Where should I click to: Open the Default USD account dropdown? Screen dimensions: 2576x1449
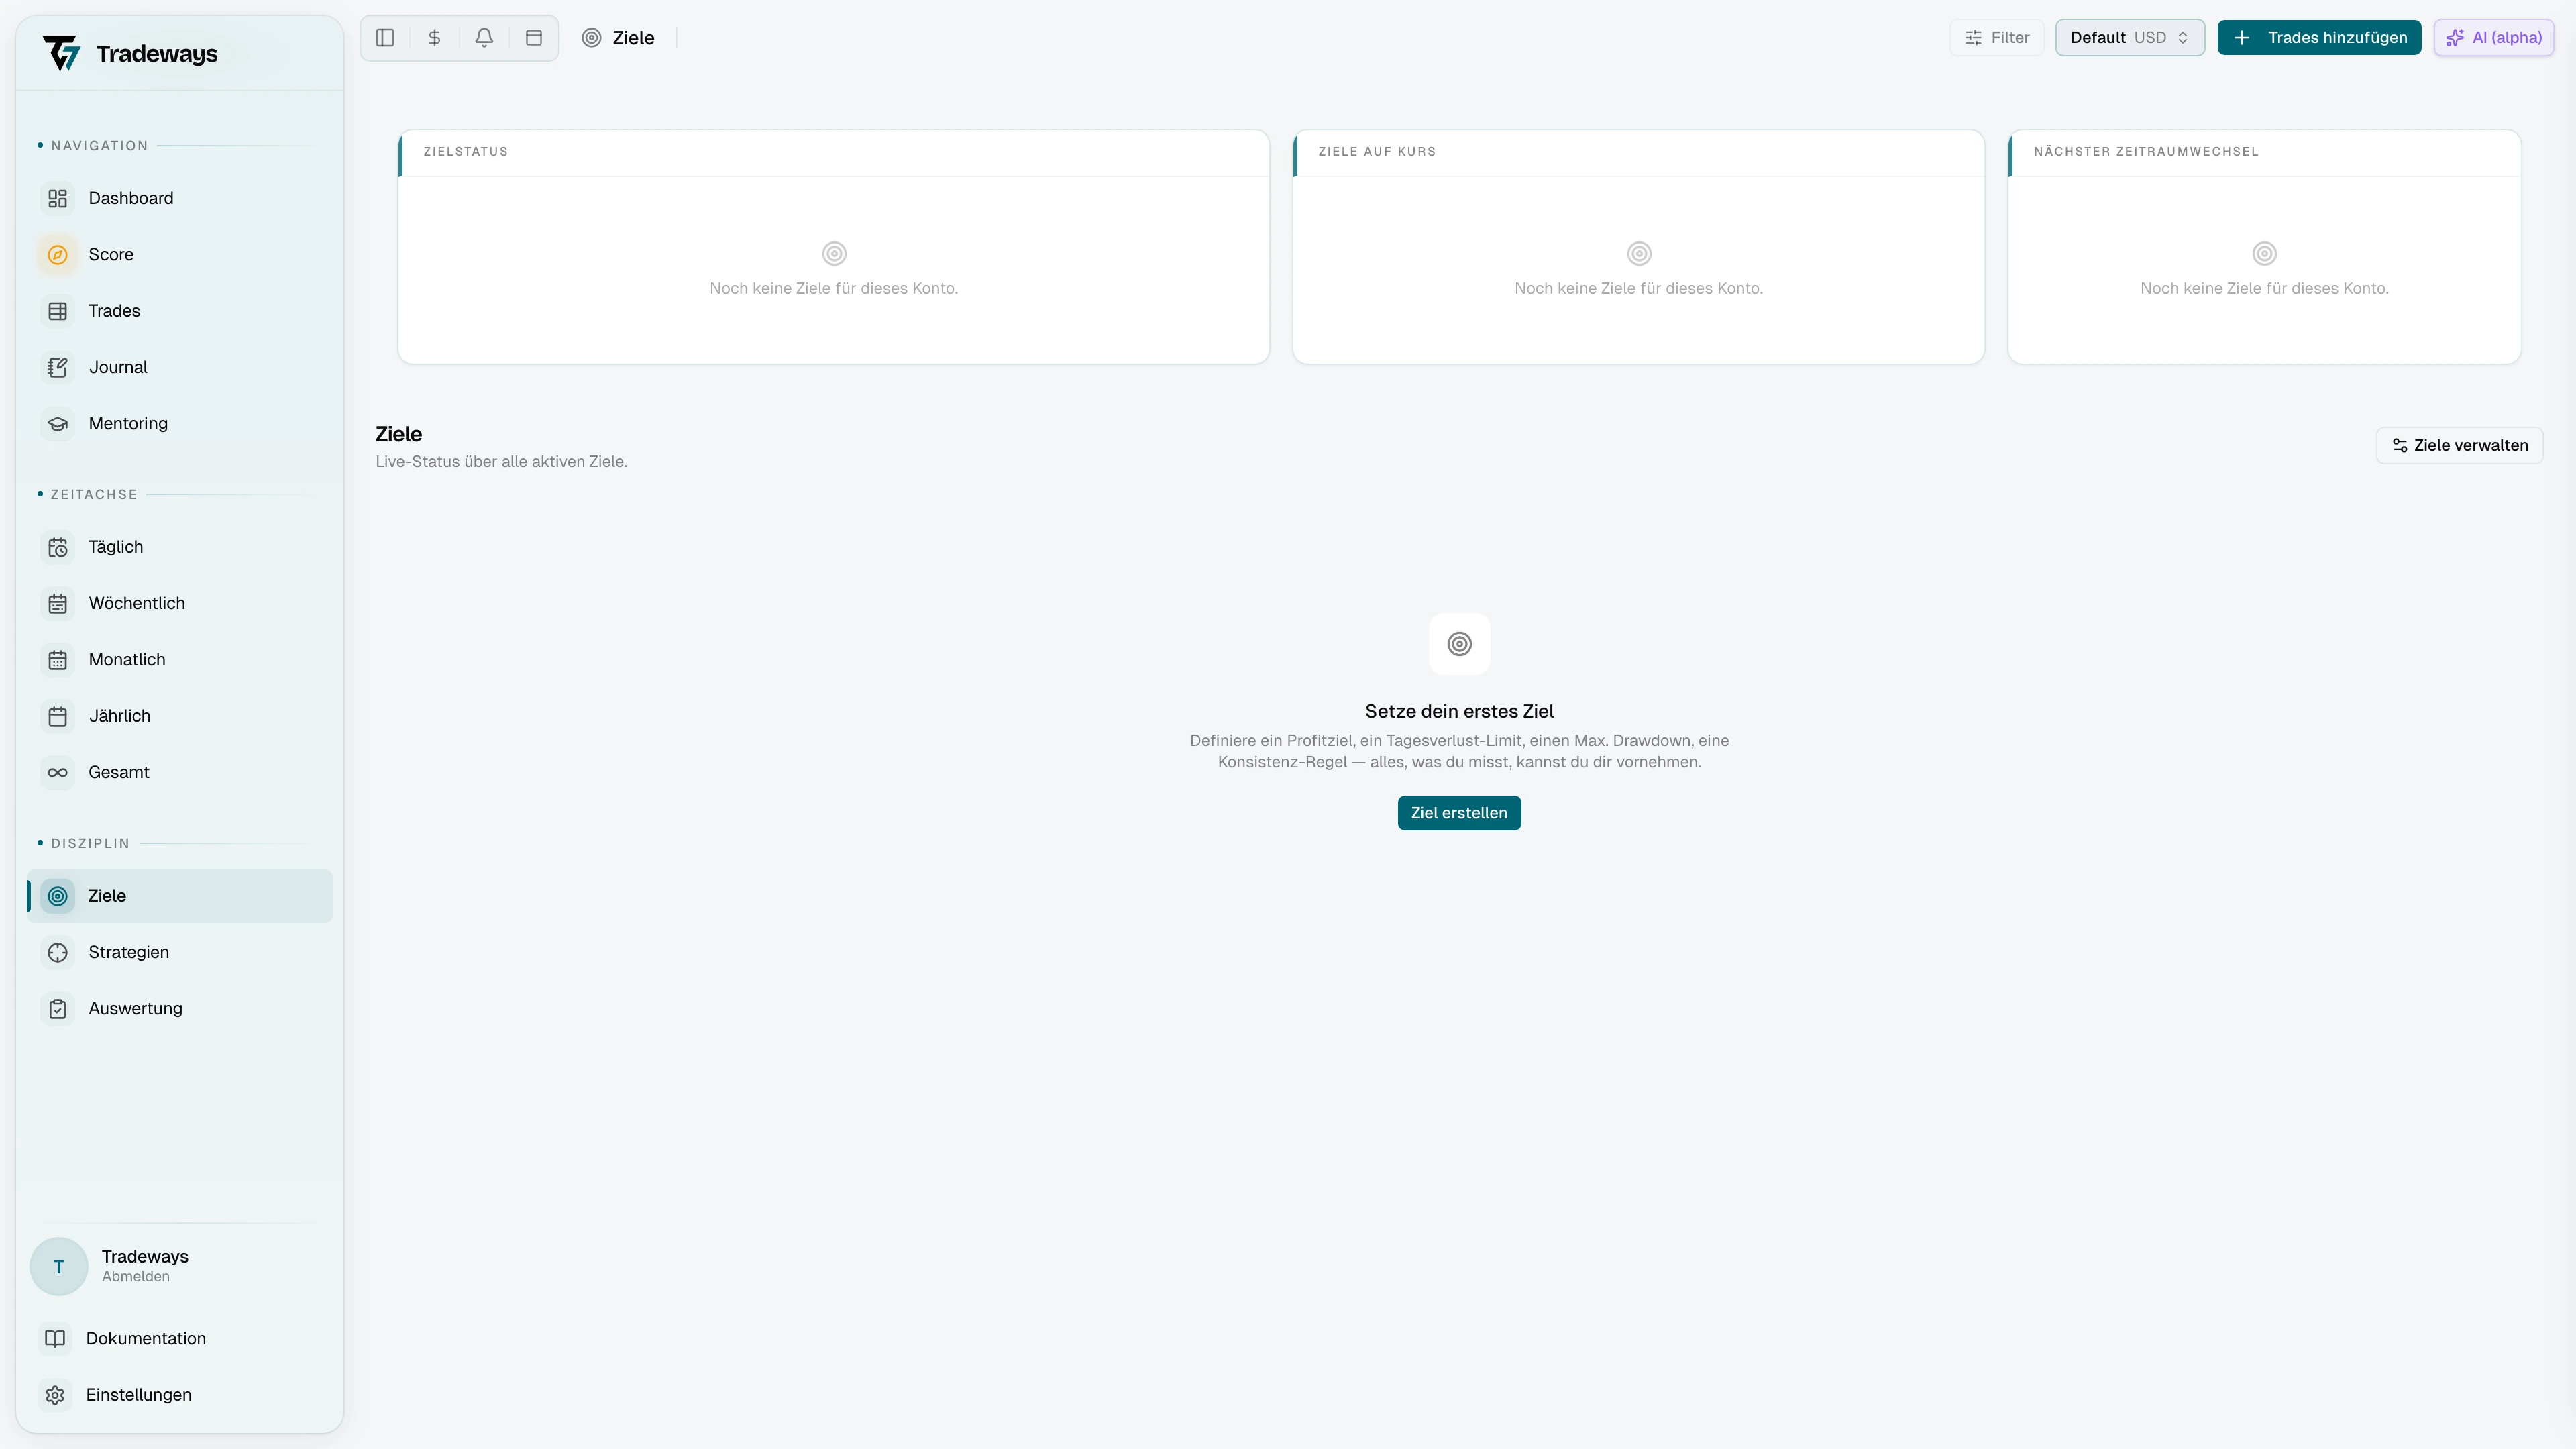click(2130, 38)
